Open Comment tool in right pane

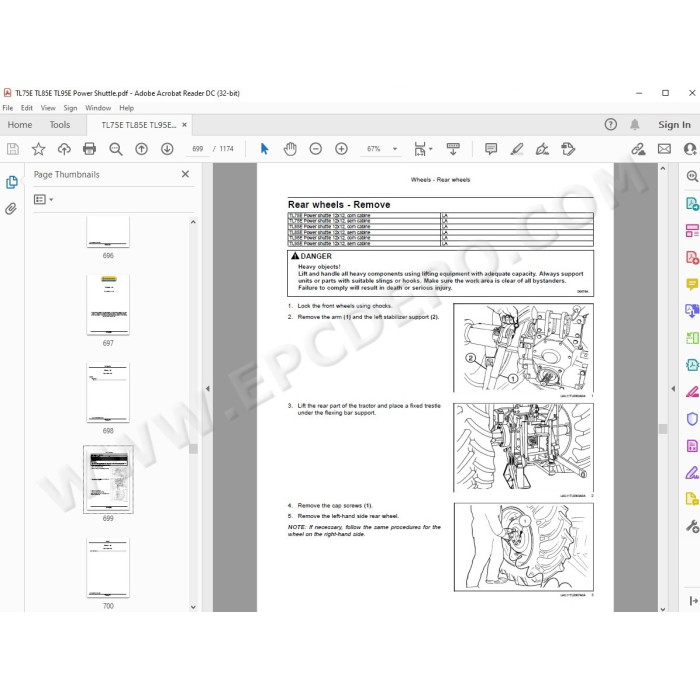[692, 284]
